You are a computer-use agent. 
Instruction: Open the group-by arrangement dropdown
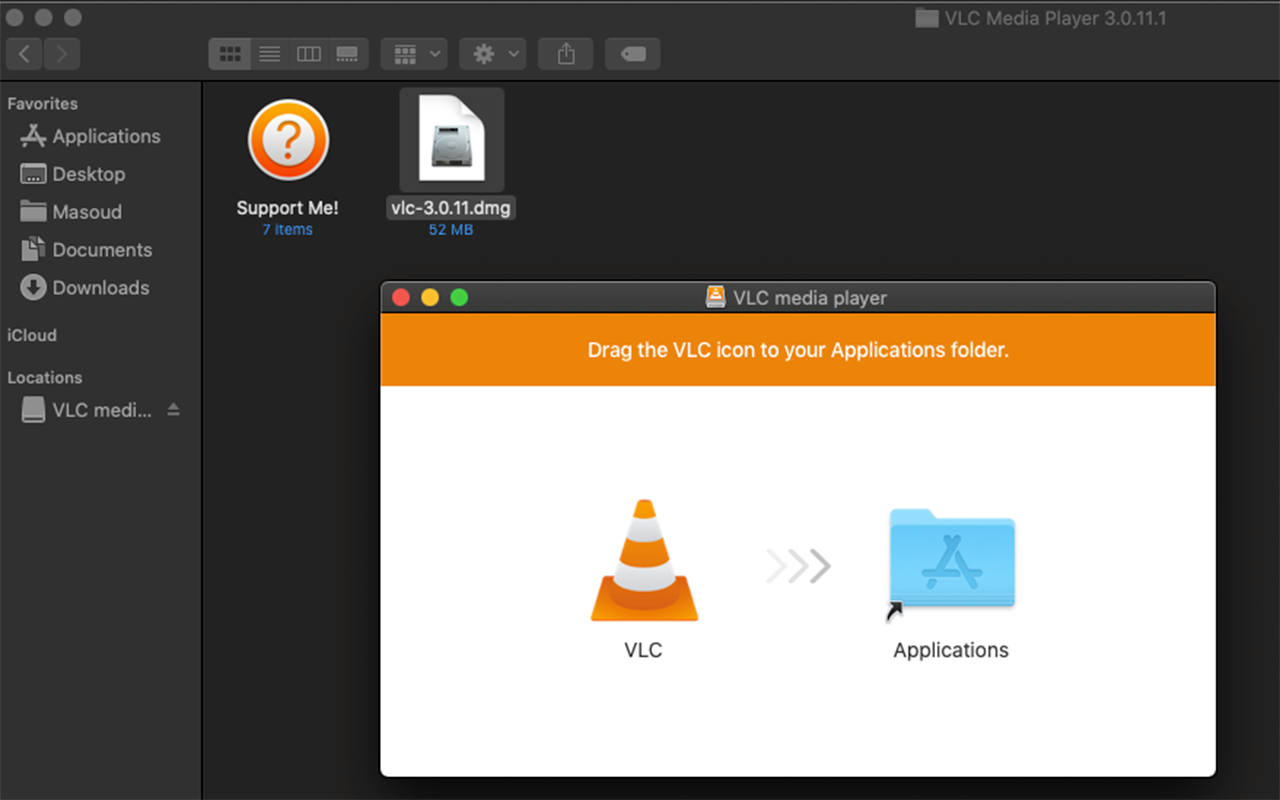point(414,54)
